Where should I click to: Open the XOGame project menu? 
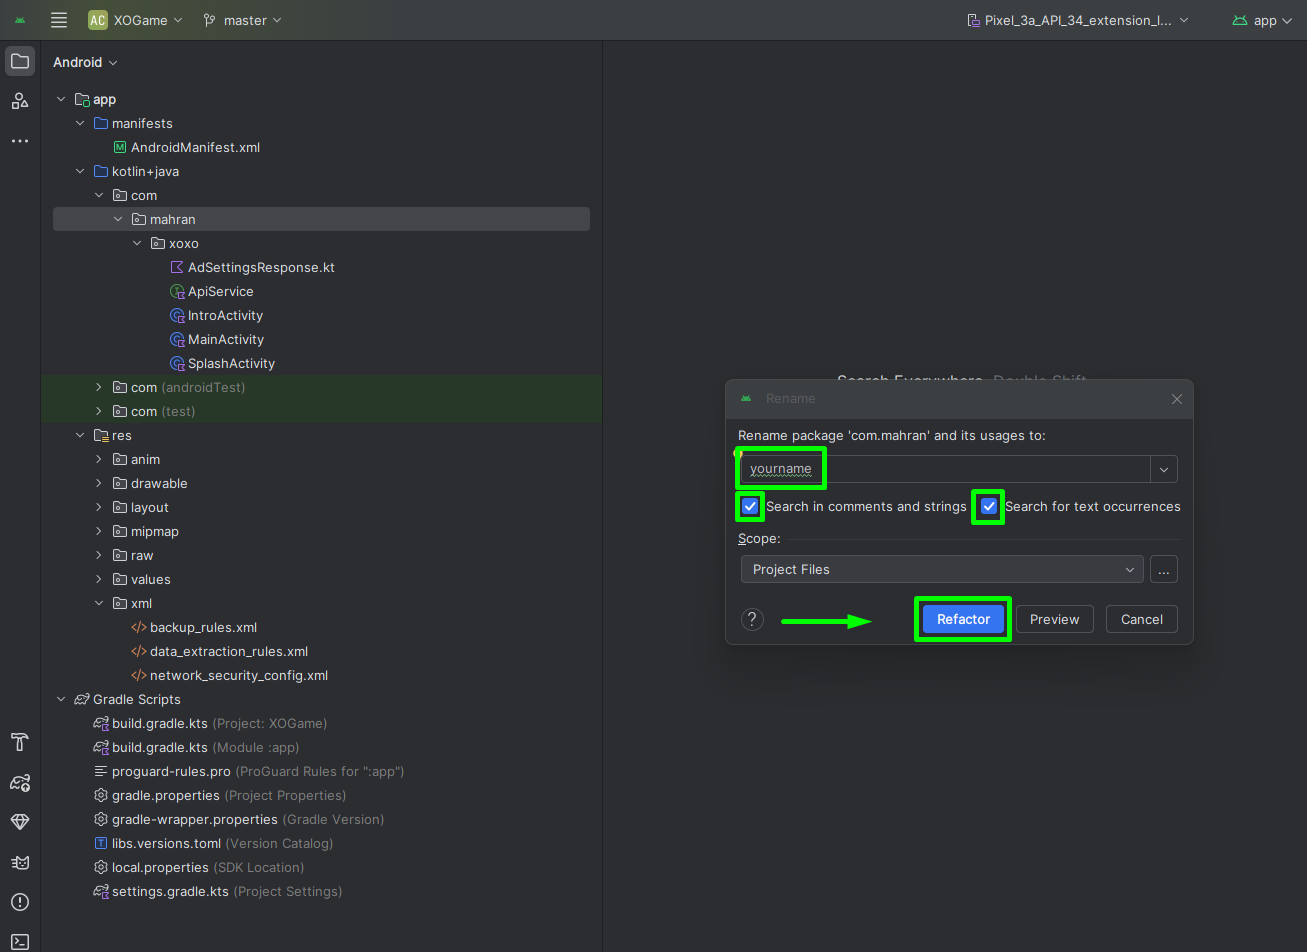(x=136, y=20)
